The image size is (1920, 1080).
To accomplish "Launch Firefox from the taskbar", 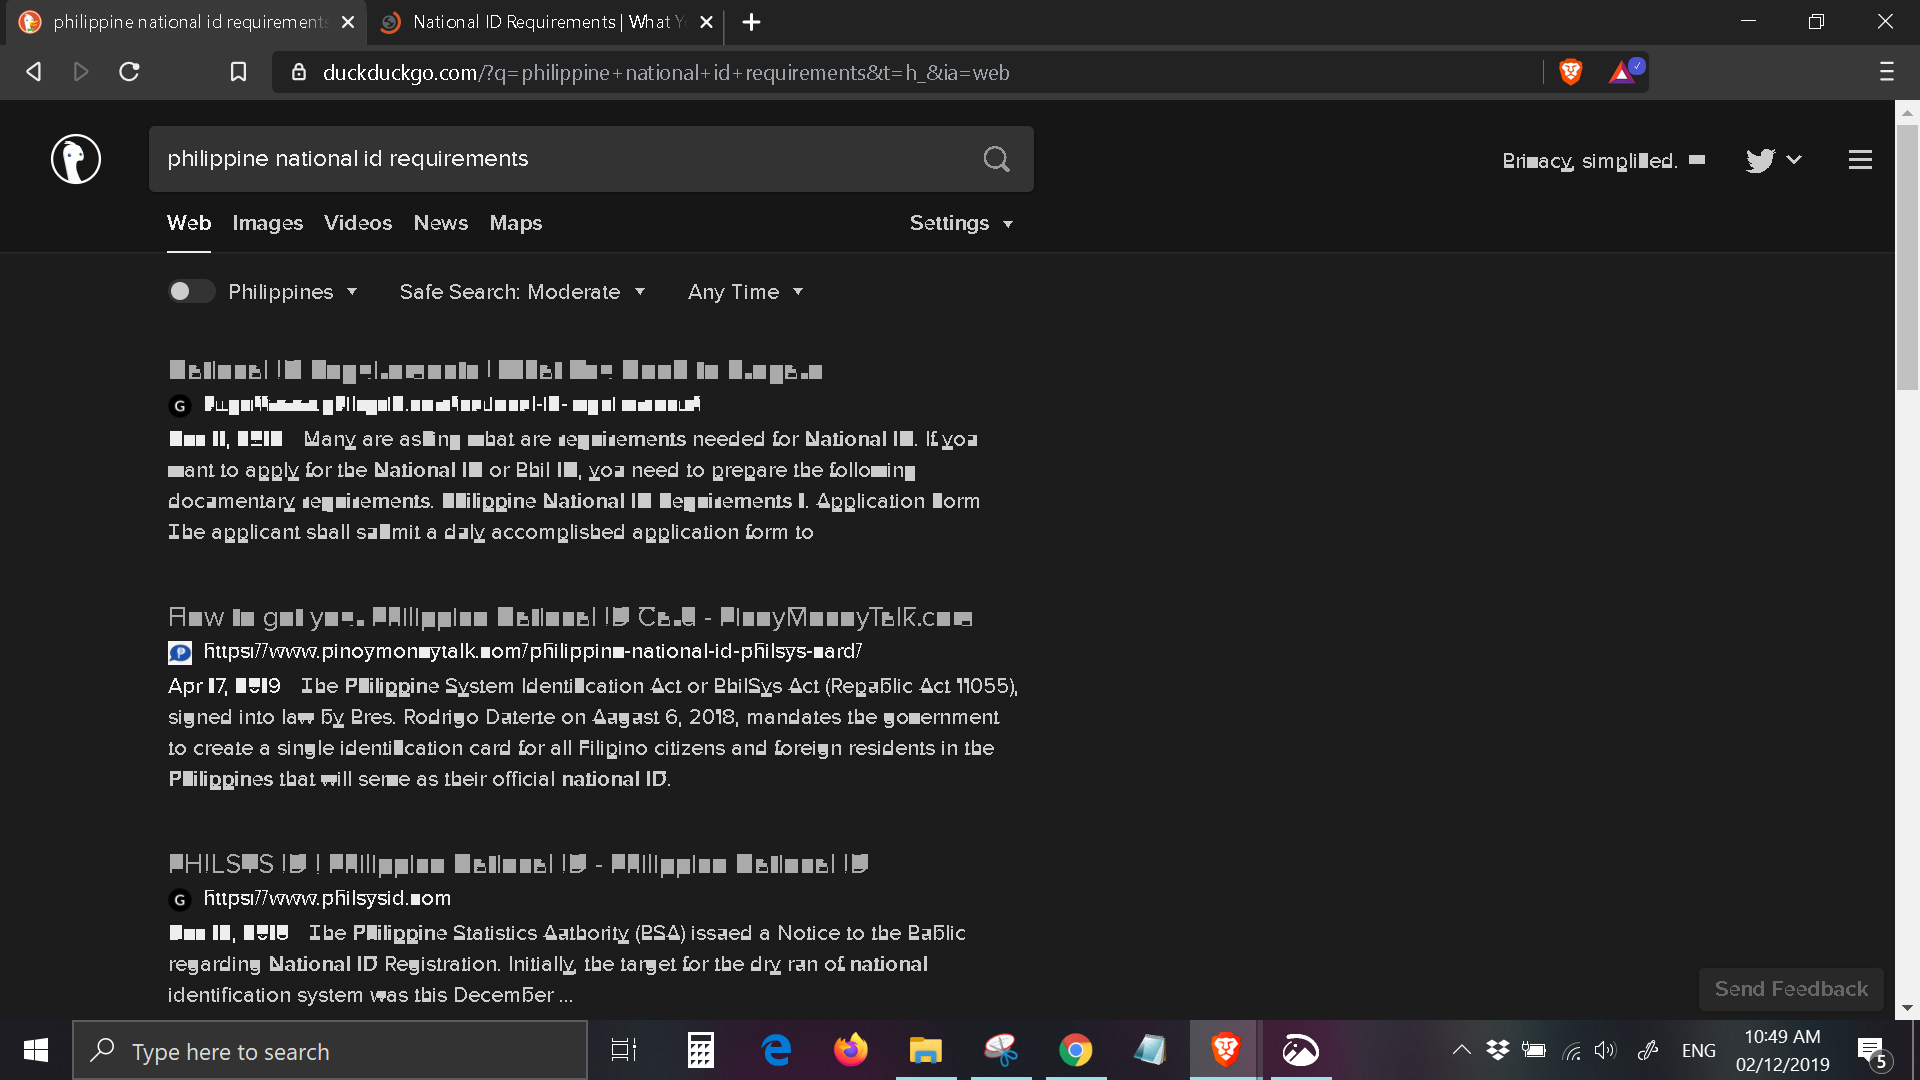I will point(850,1050).
